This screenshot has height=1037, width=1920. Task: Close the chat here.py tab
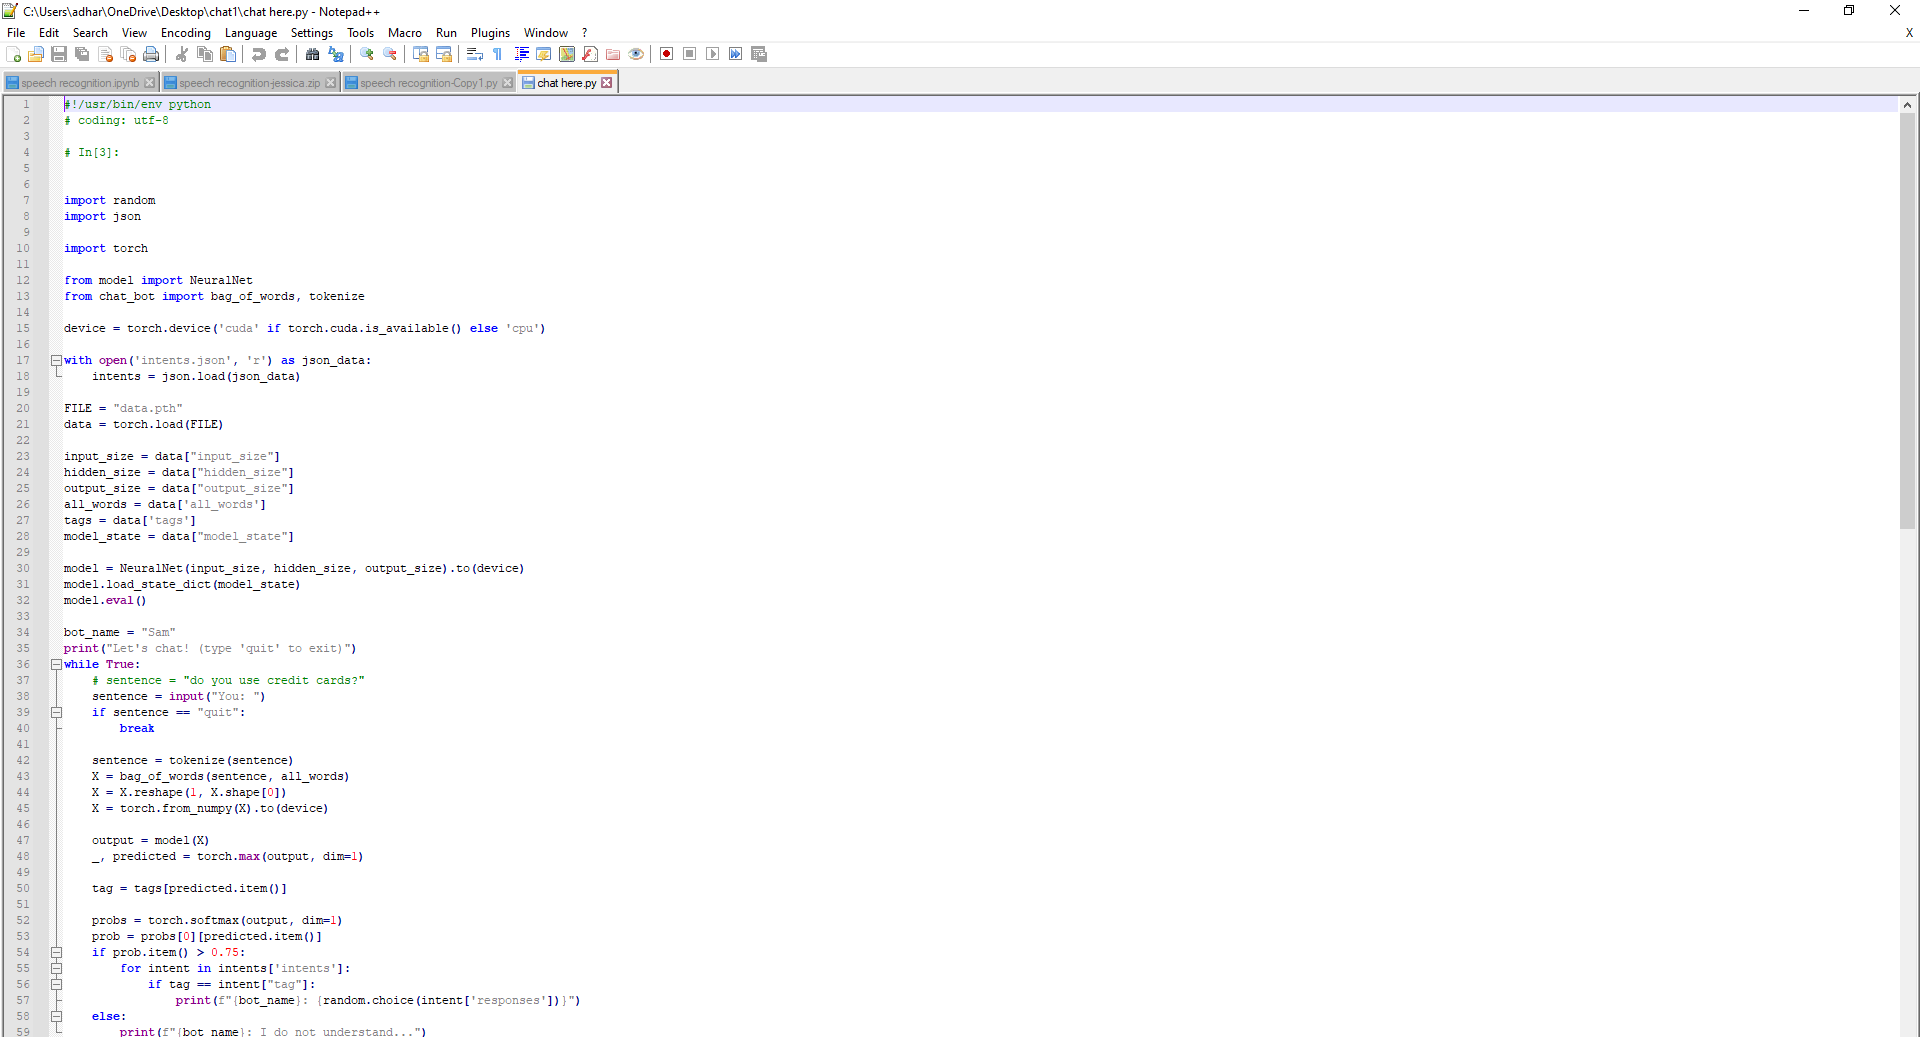tap(607, 83)
